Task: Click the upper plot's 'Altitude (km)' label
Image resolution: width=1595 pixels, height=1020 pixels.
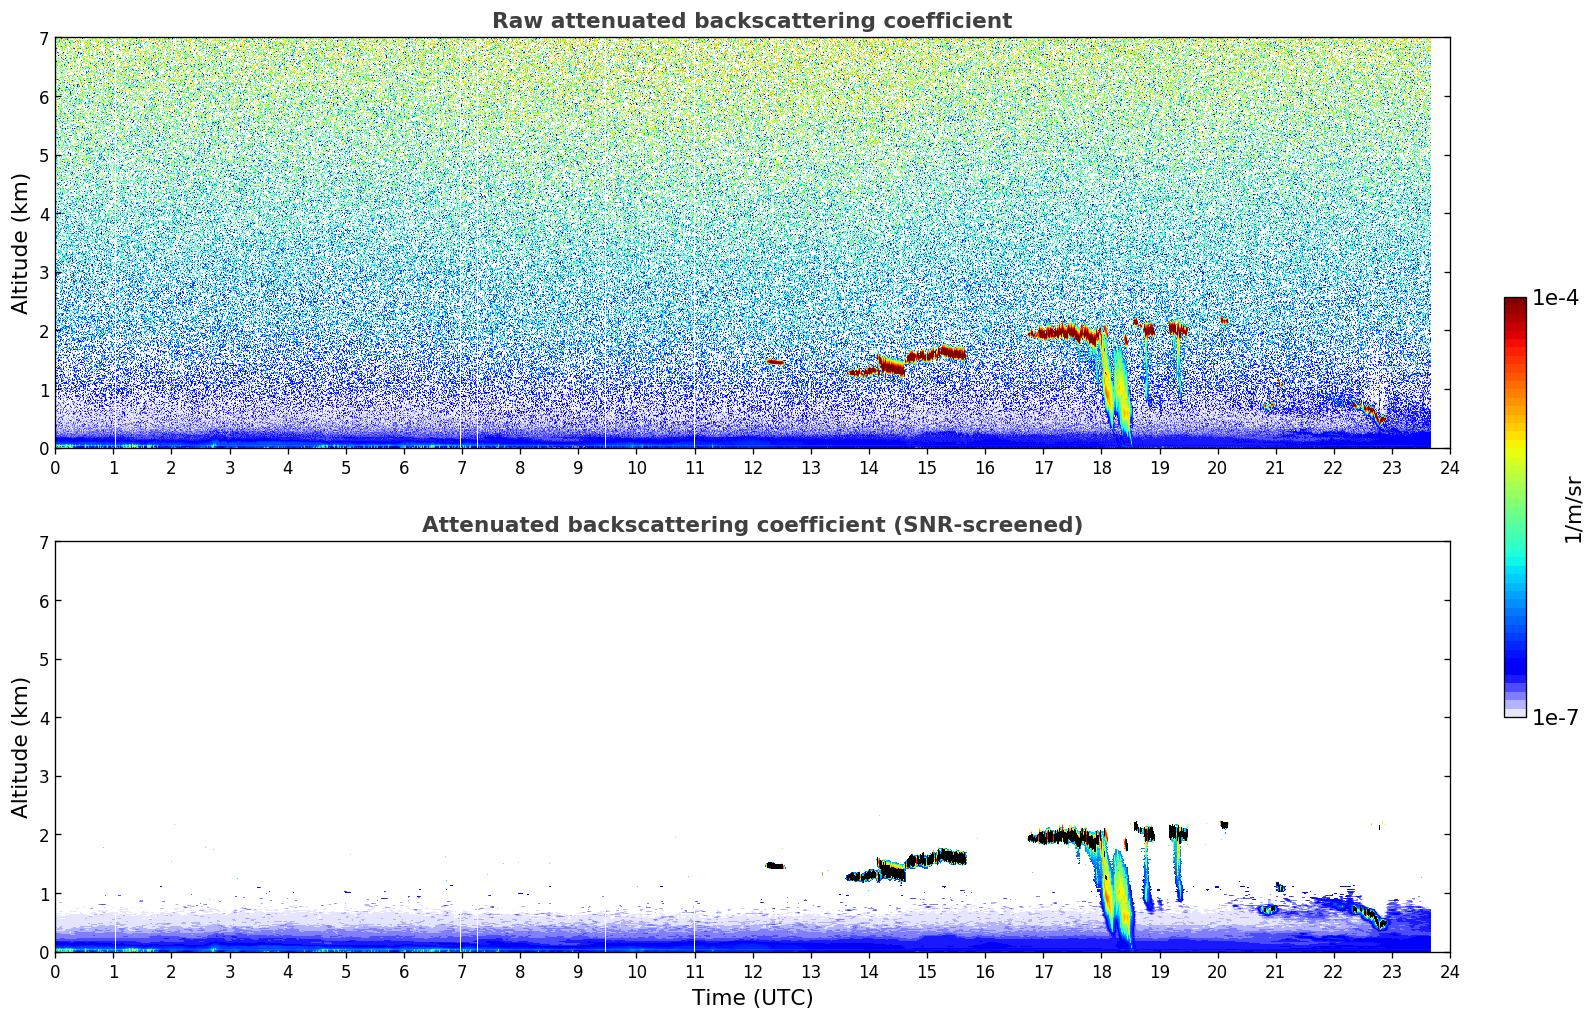Action: tap(21, 243)
